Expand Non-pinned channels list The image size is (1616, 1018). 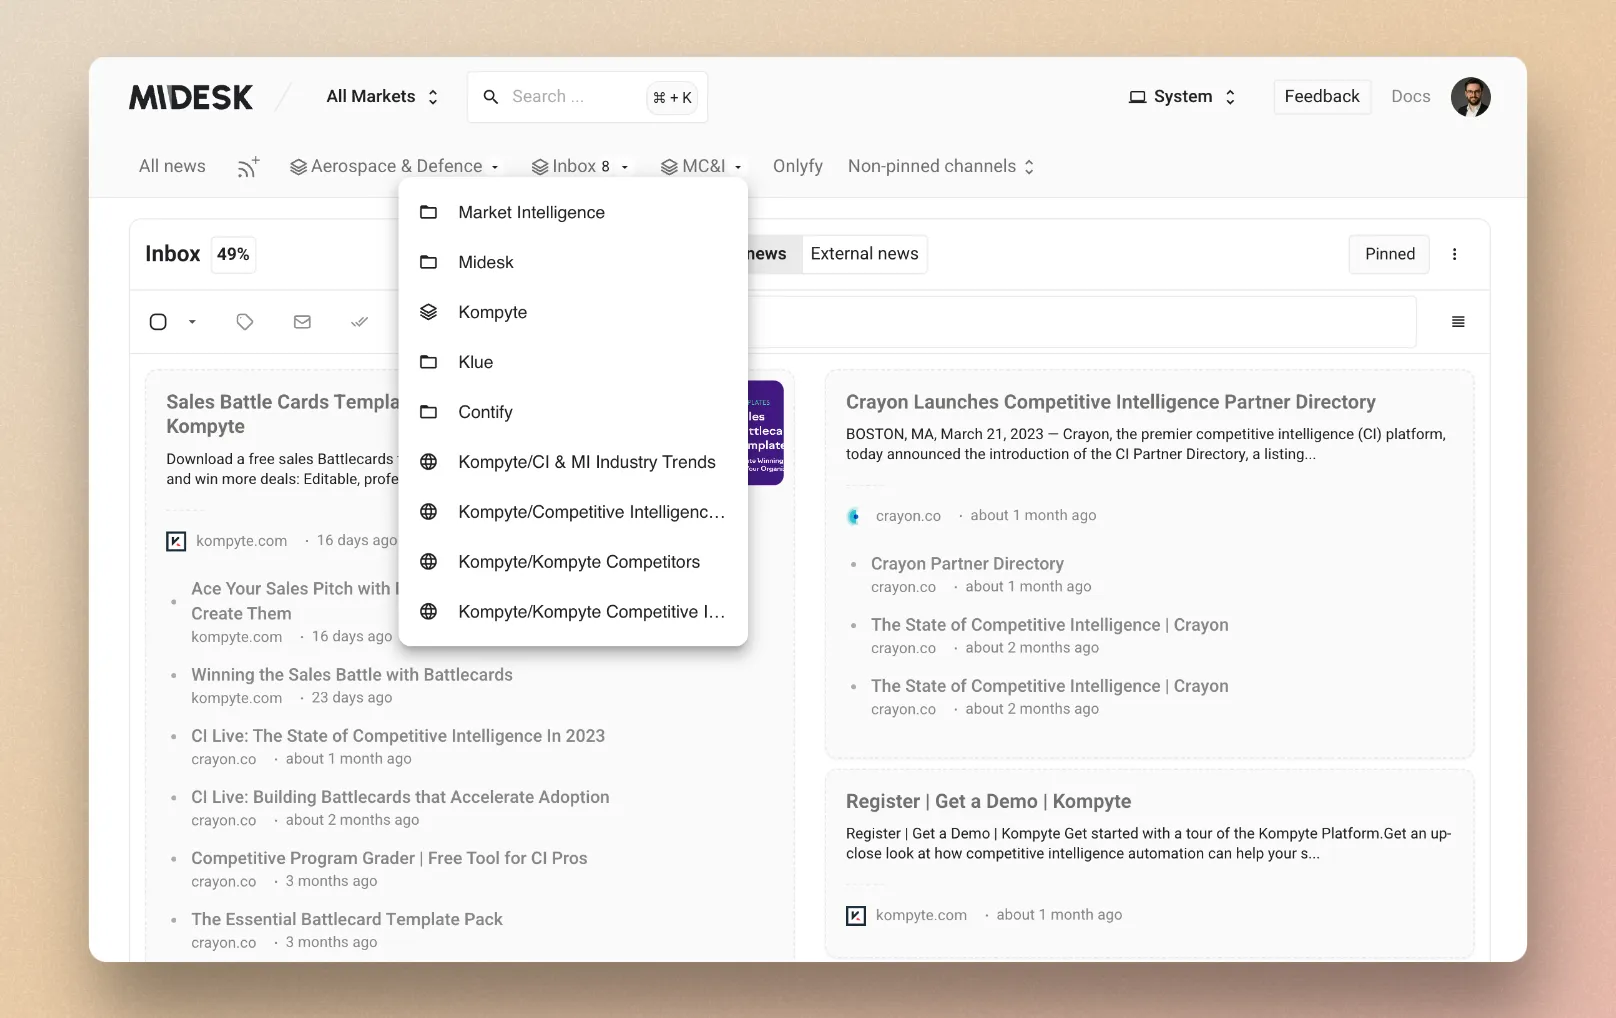(941, 166)
